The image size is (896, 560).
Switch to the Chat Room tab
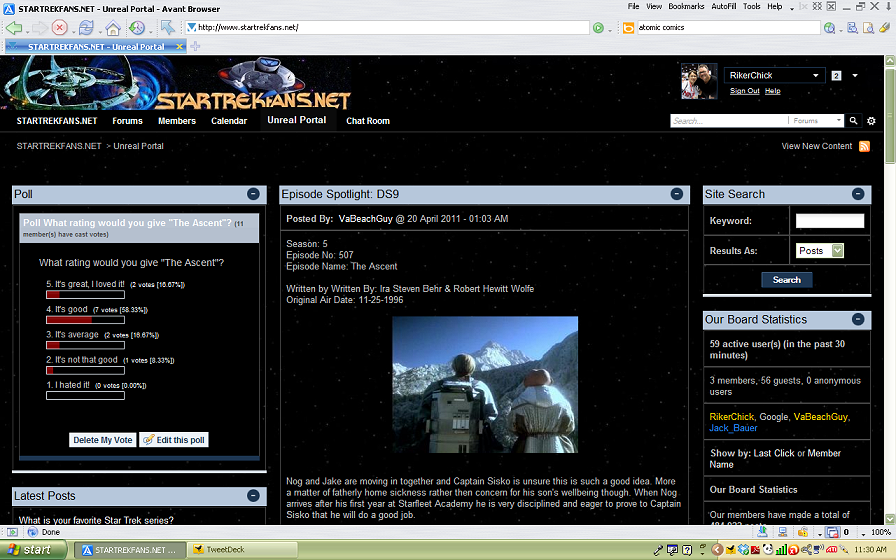point(367,121)
